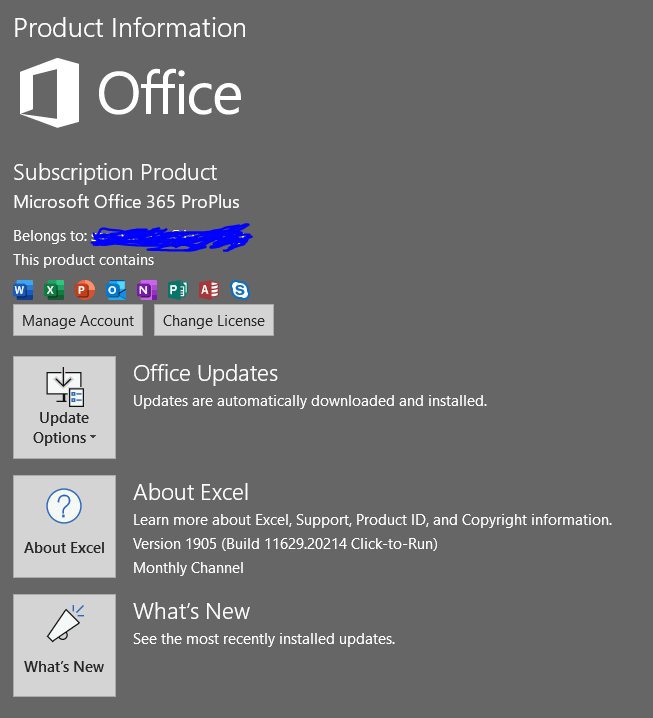Click the Version 1905 build text
This screenshot has width=653, height=718.
pos(285,544)
